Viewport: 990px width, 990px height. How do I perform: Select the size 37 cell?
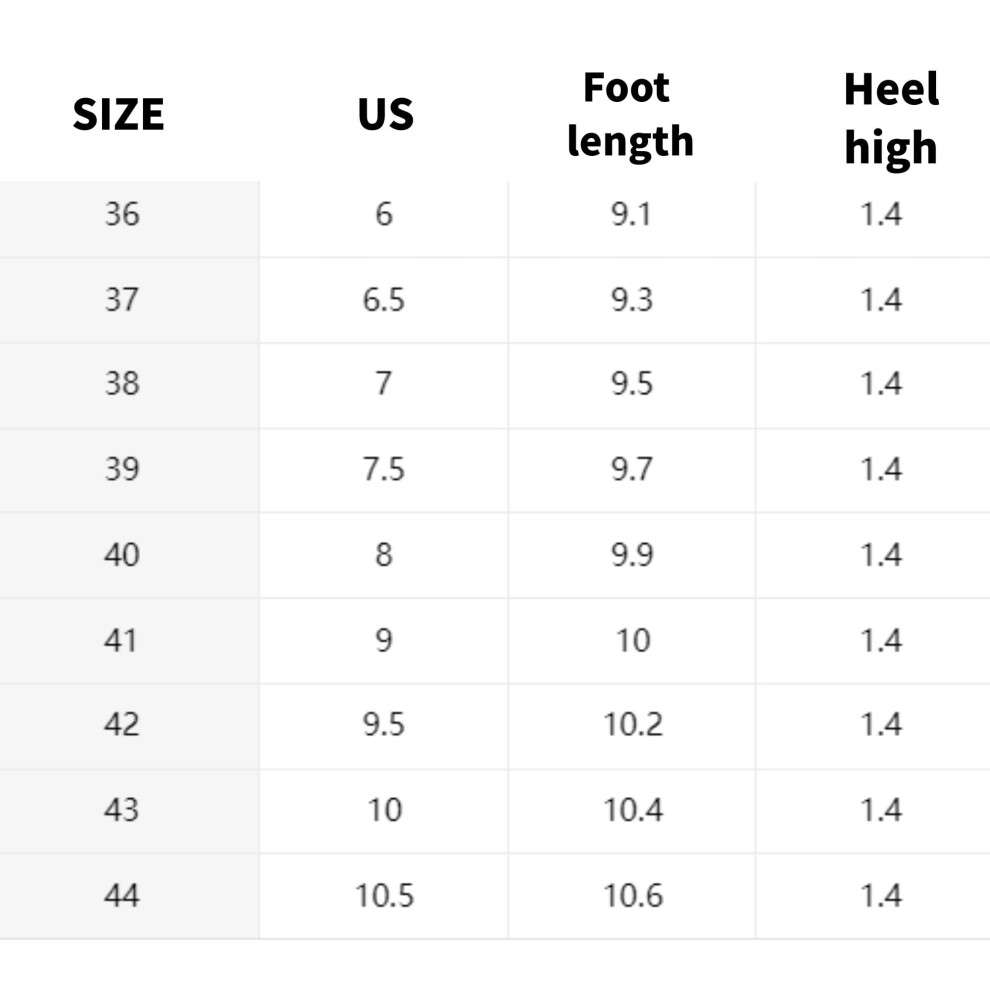coord(129,301)
